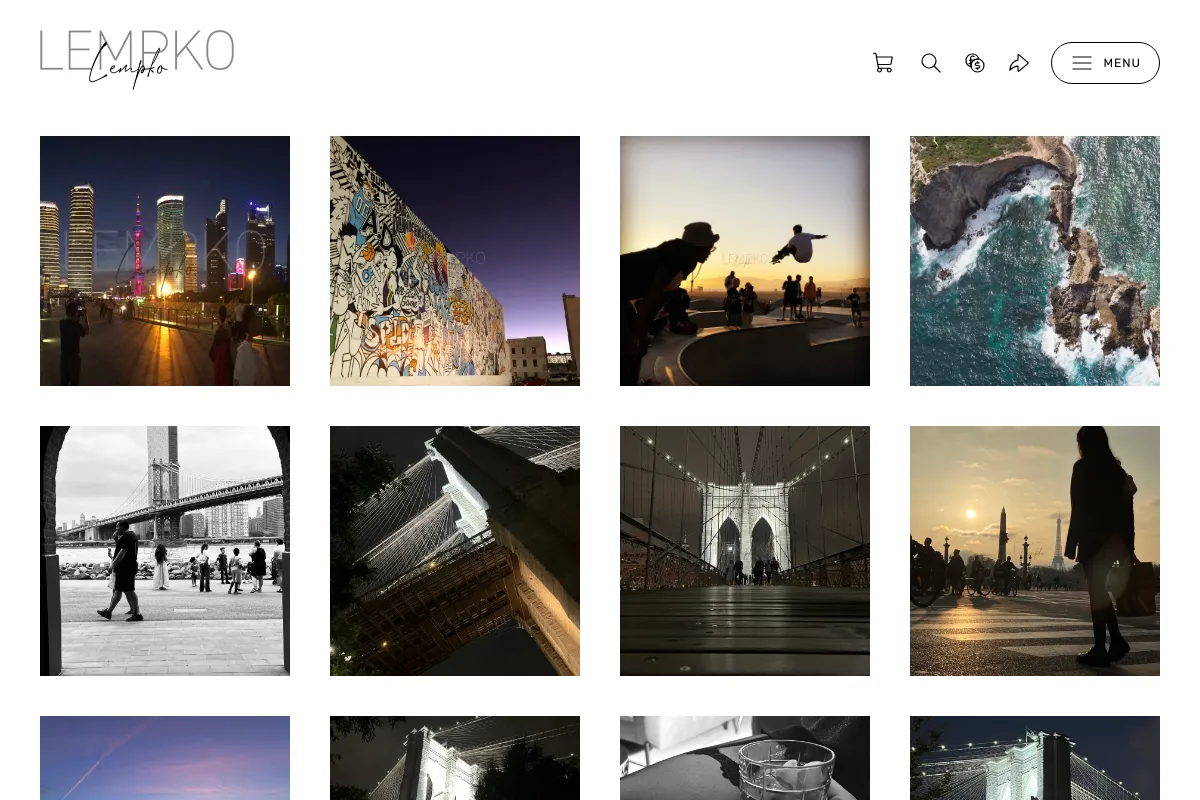The width and height of the screenshot is (1200, 800).
Task: Open the tilted bridge tower night photo
Action: tap(455, 551)
